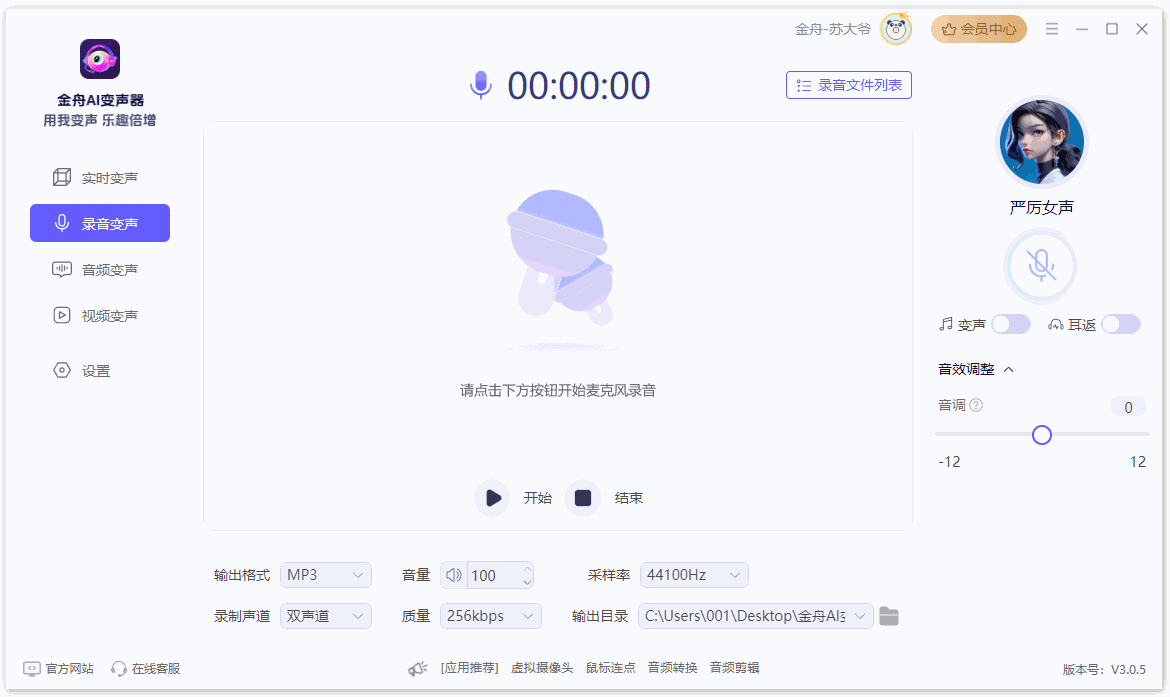1170x697 pixels.
Task: Click the panda user avatar icon
Action: click(x=896, y=30)
